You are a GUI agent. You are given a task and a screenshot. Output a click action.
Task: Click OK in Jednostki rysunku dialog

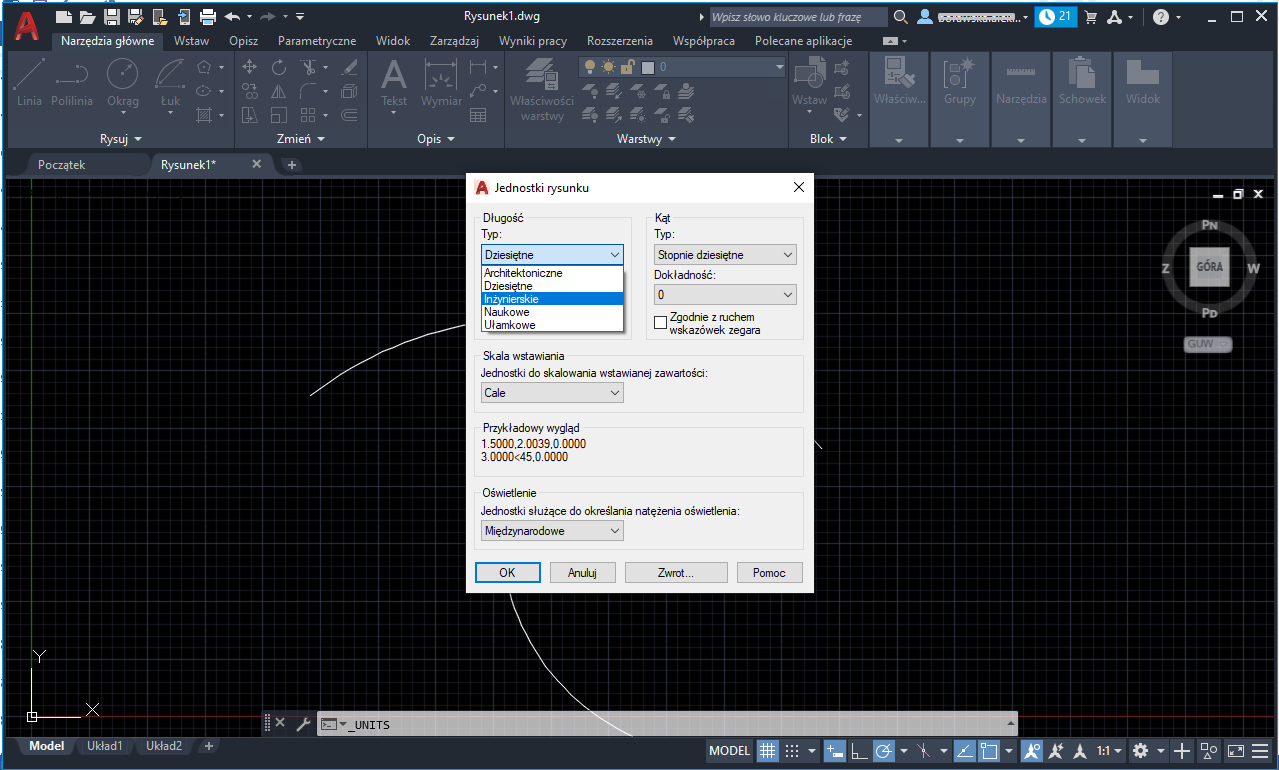click(507, 572)
